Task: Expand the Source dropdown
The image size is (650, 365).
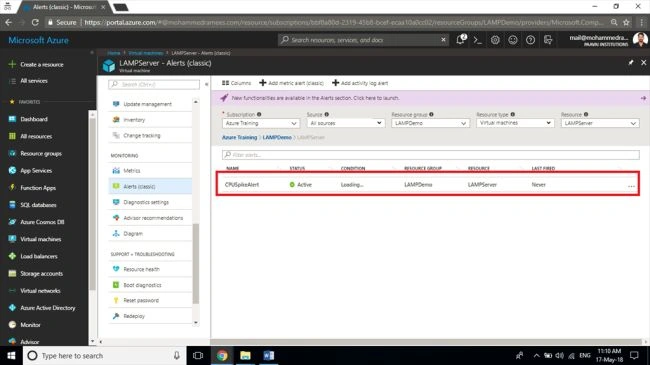Action: (x=346, y=123)
